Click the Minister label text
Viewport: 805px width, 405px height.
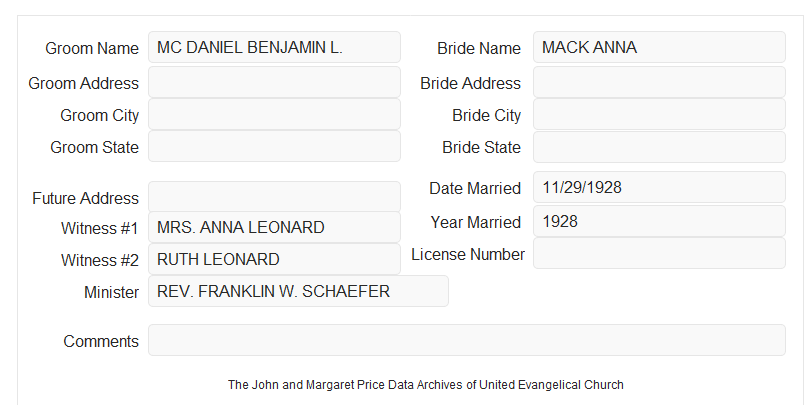[x=111, y=292]
